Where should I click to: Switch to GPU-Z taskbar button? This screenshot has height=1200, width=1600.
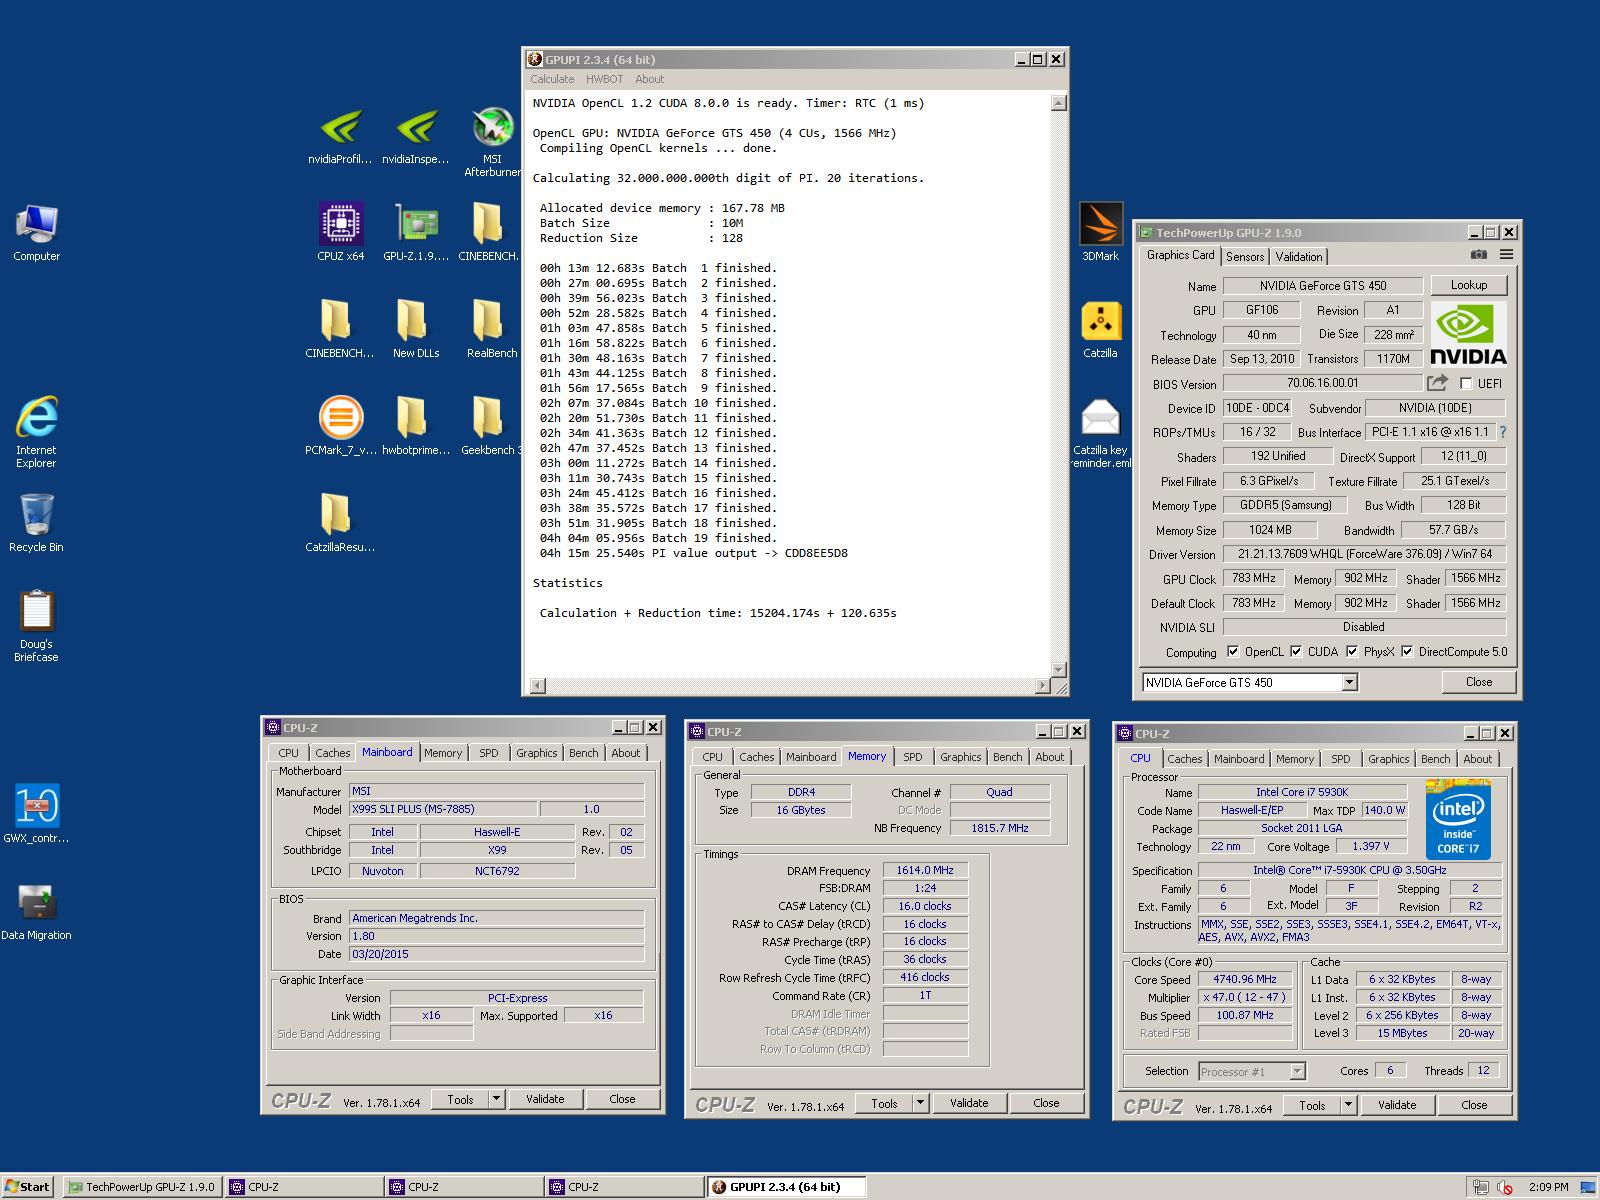tap(141, 1187)
